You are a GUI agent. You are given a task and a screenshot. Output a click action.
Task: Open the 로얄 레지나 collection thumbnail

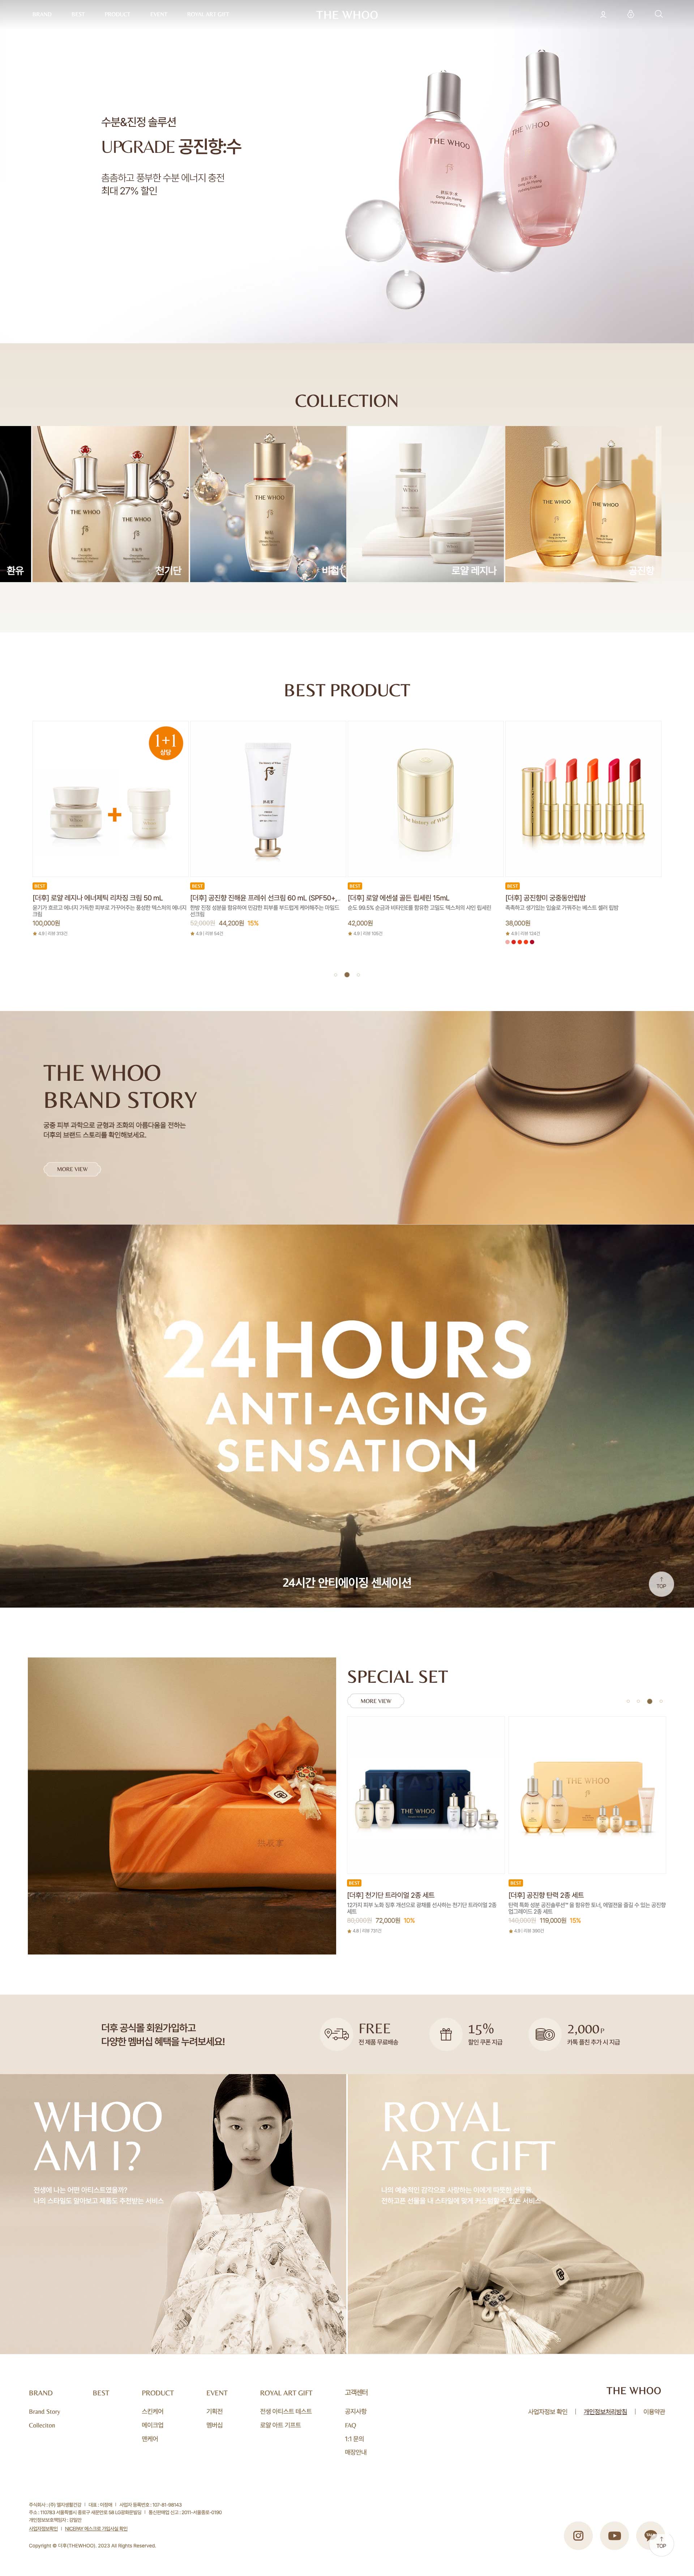(426, 504)
